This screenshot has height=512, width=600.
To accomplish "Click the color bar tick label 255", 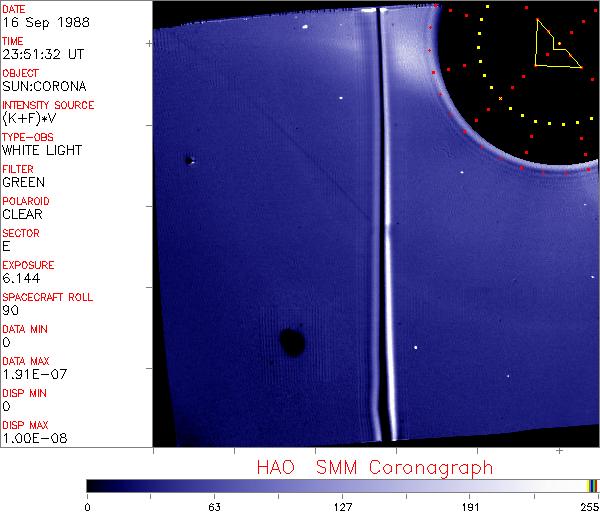I will [x=590, y=507].
